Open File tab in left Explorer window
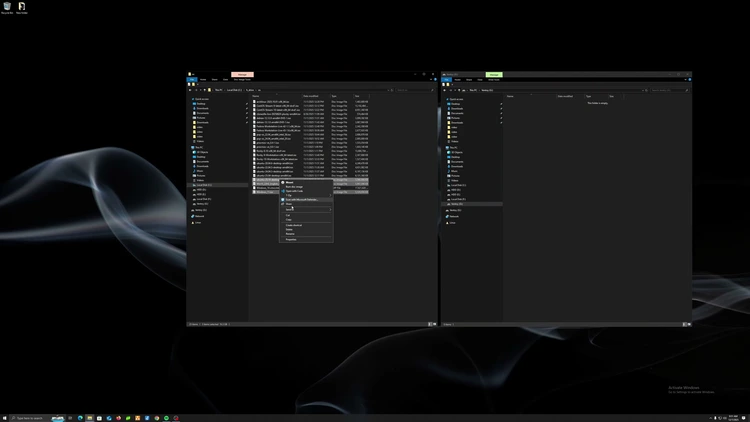 click(x=192, y=79)
